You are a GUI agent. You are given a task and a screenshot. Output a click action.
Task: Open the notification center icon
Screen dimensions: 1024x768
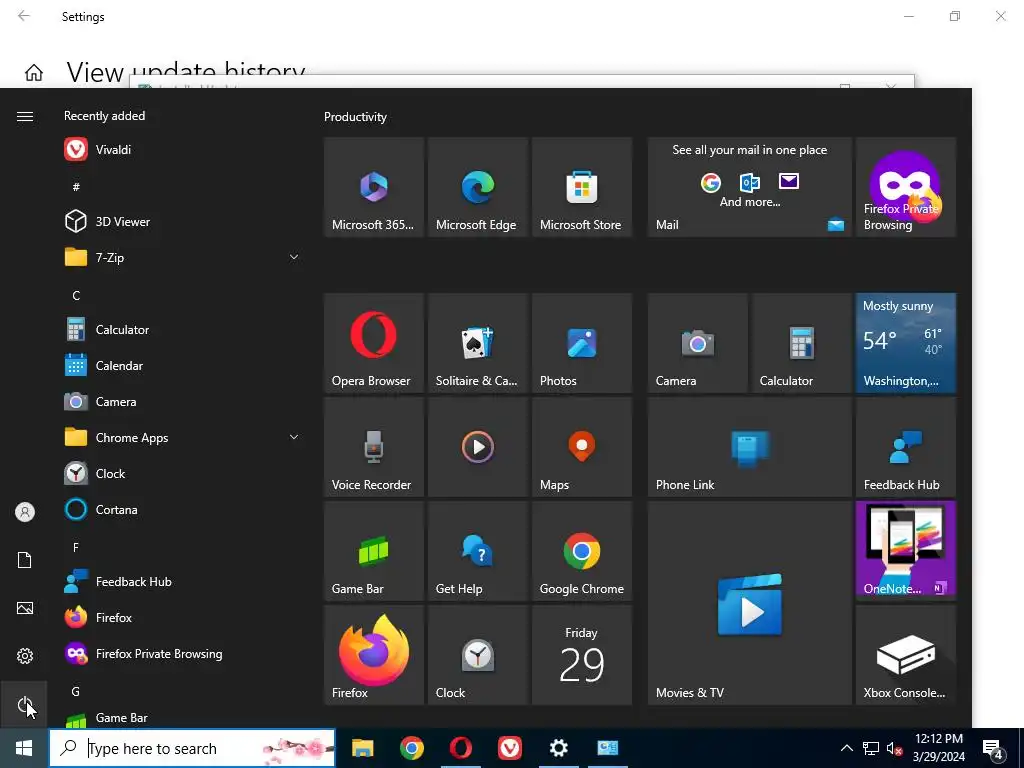click(993, 748)
